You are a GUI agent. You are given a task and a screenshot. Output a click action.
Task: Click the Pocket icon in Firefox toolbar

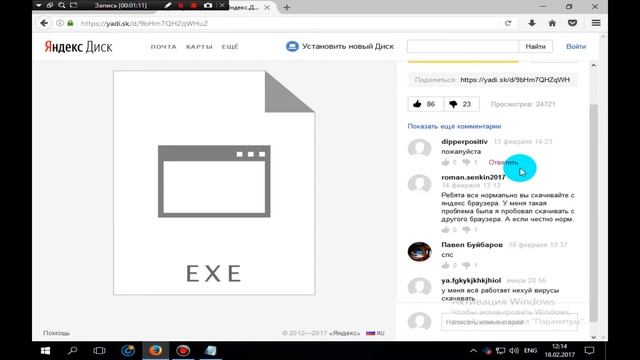[572, 23]
